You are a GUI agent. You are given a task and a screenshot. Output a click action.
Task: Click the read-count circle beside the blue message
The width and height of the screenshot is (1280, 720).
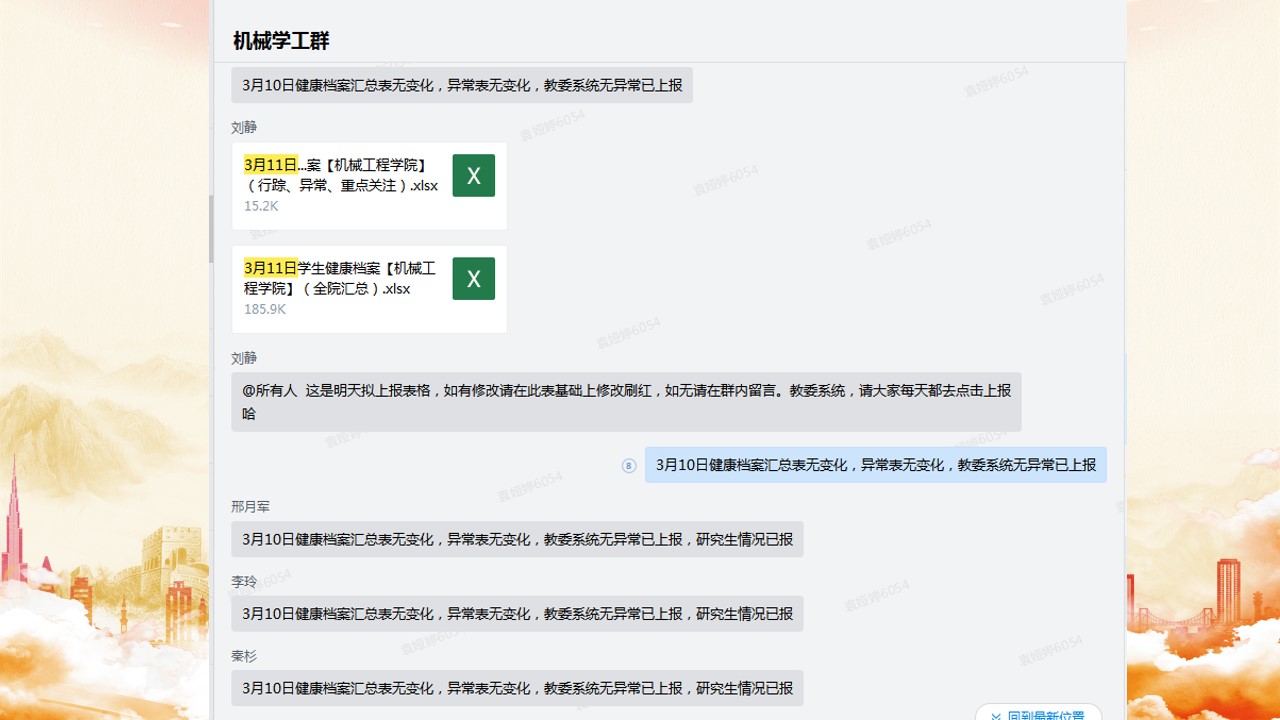(629, 465)
